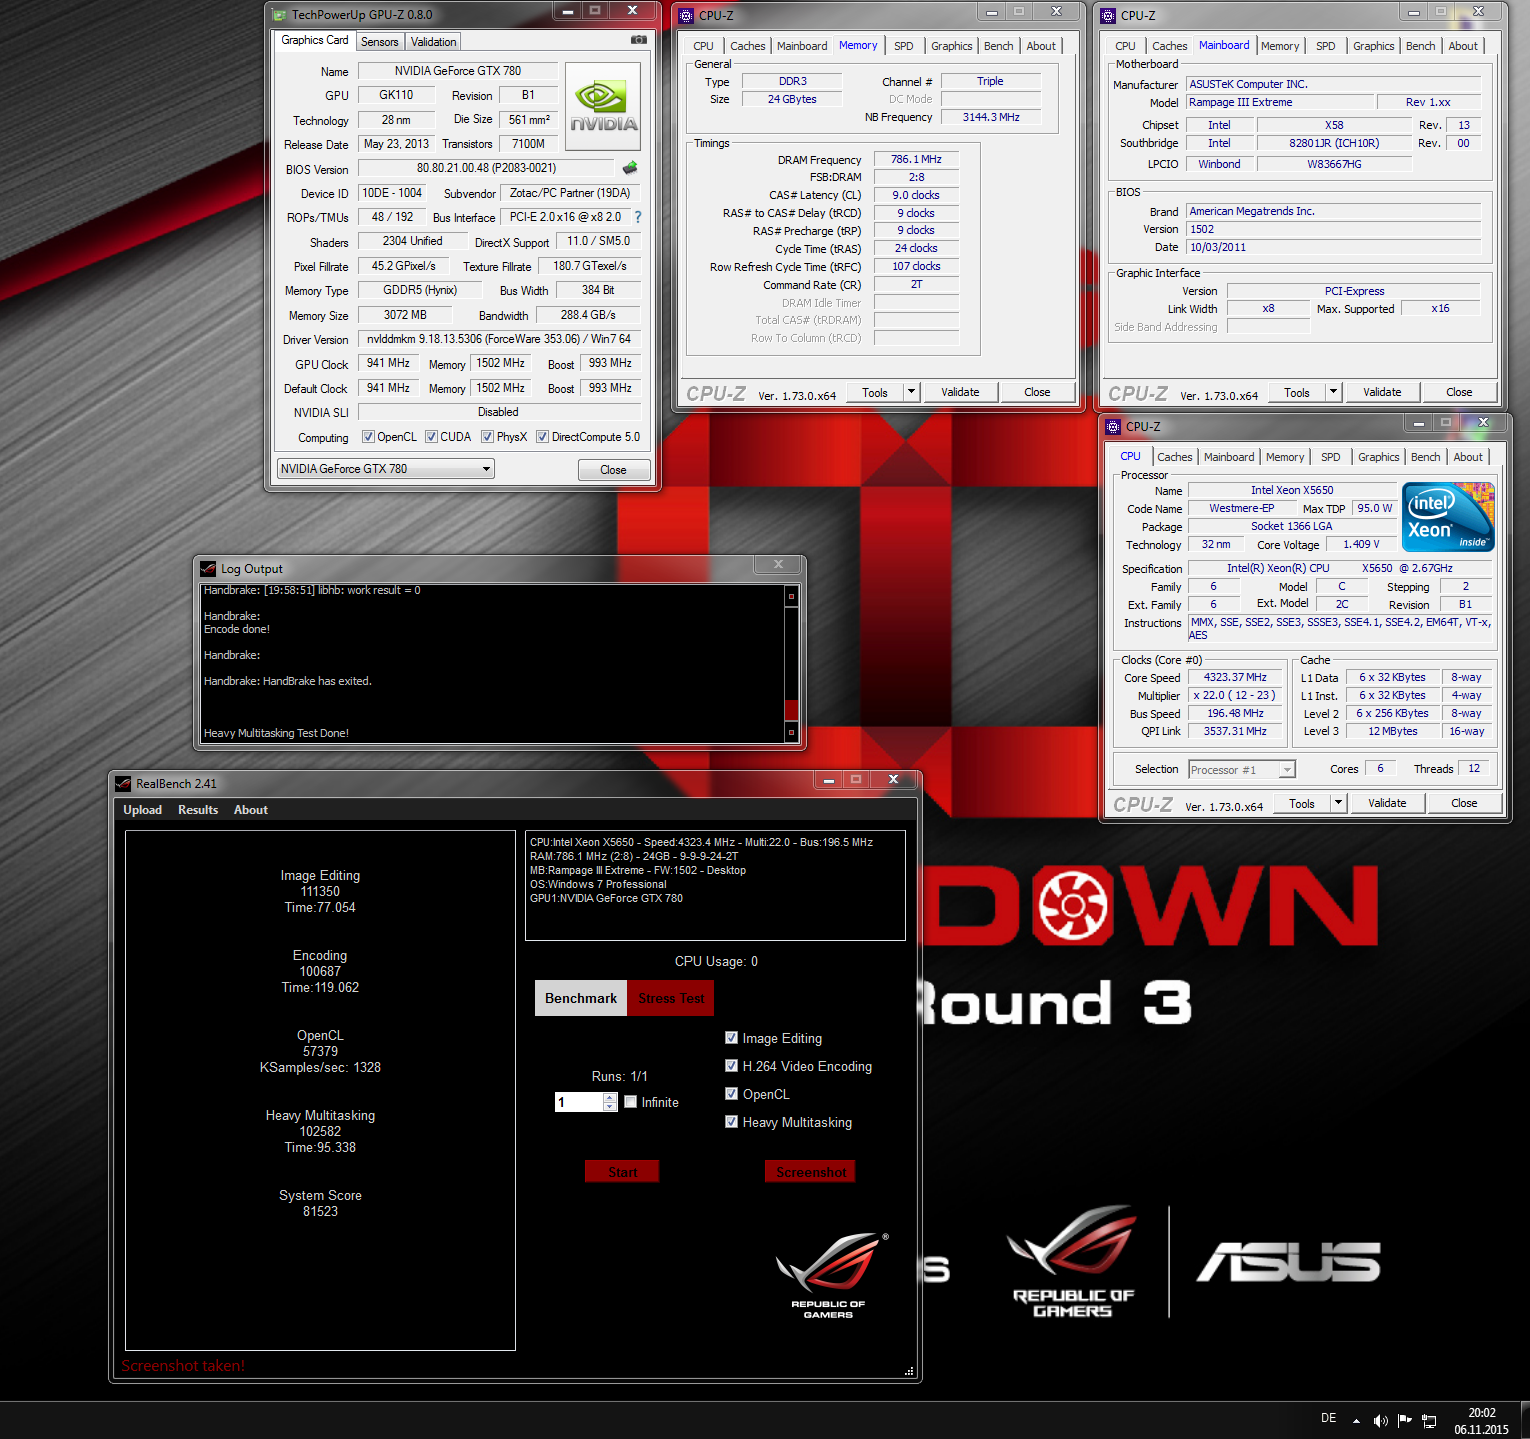This screenshot has height=1439, width=1530.
Task: Open the Processor #1 selection dropdown
Action: coord(1242,769)
